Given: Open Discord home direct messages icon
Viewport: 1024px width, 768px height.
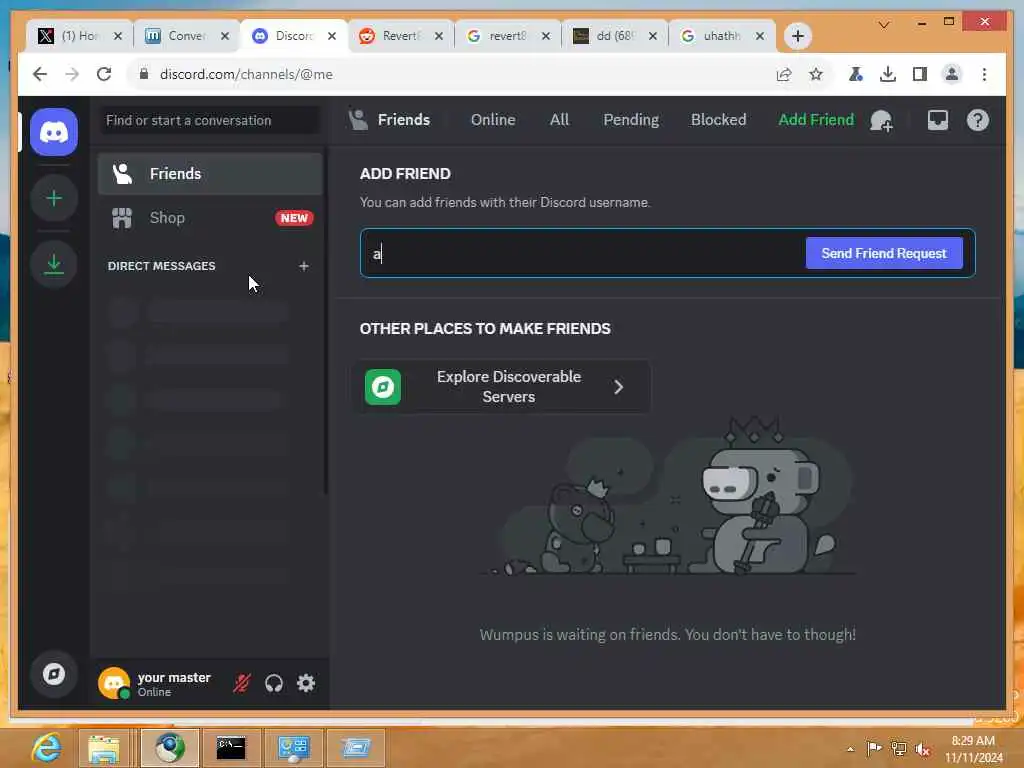Looking at the screenshot, I should point(54,133).
